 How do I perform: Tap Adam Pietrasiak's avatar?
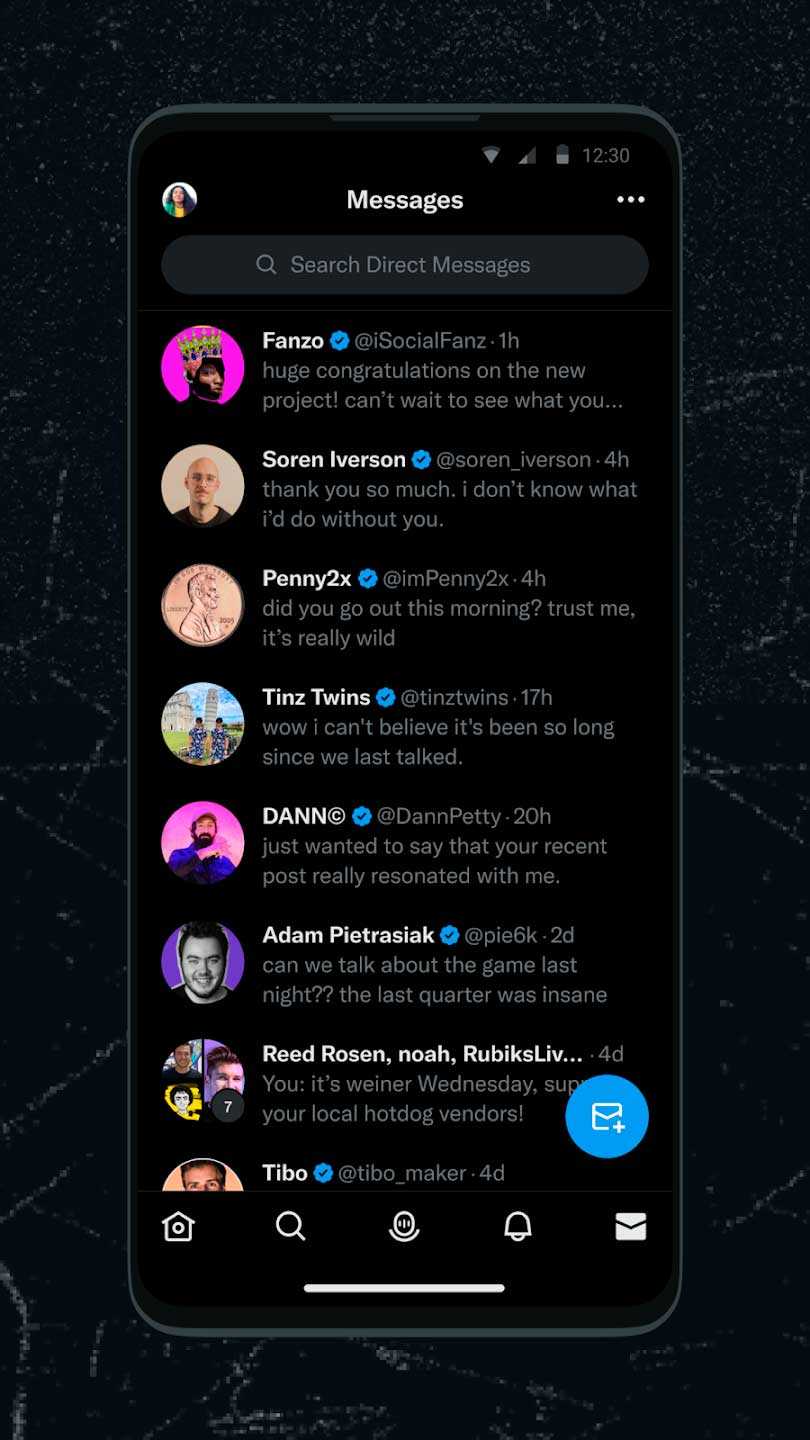tap(203, 962)
